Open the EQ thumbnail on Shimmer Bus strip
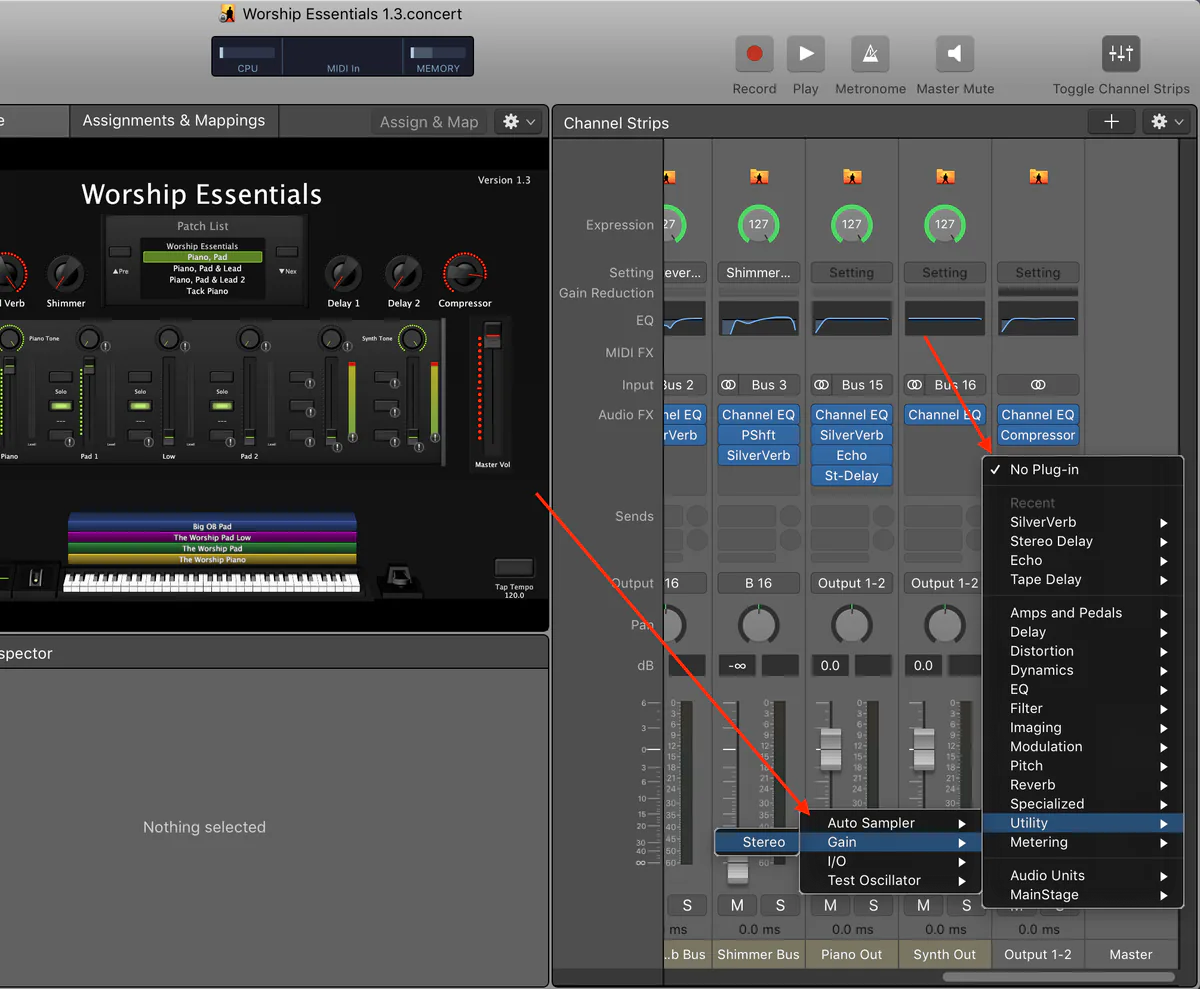 (x=758, y=319)
